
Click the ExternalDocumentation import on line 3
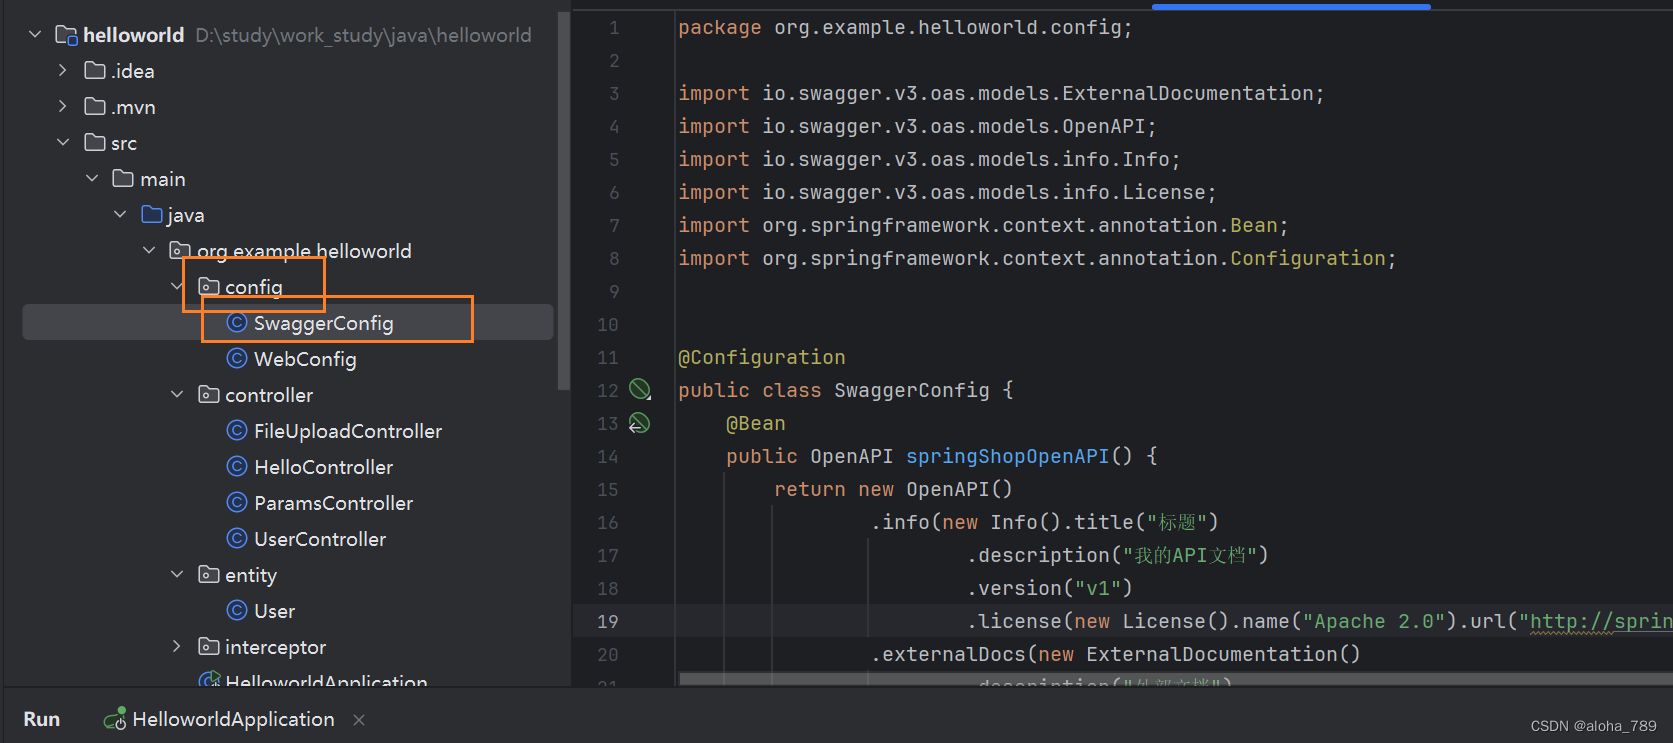(x=1001, y=93)
